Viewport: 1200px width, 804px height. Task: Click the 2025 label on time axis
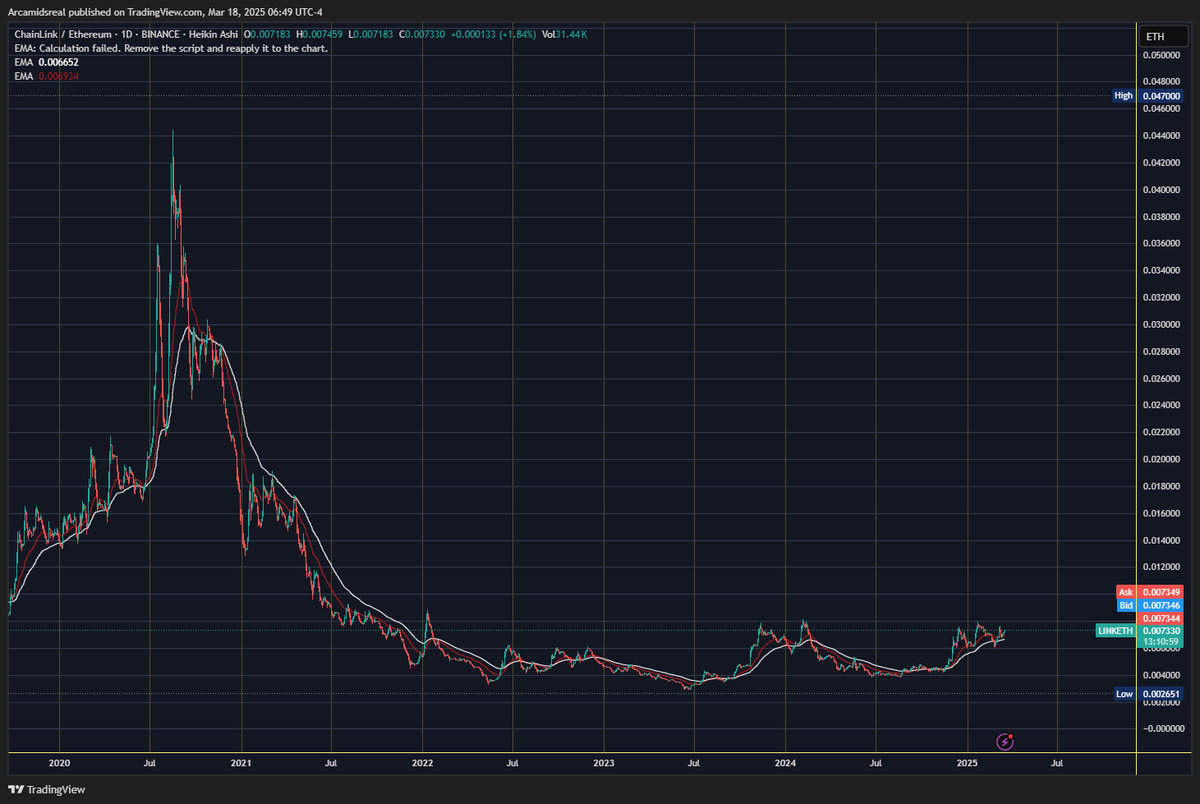coord(967,763)
